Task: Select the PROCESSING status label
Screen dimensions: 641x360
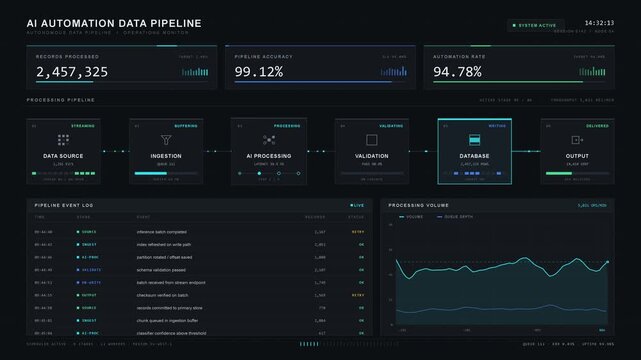Action: (287, 126)
